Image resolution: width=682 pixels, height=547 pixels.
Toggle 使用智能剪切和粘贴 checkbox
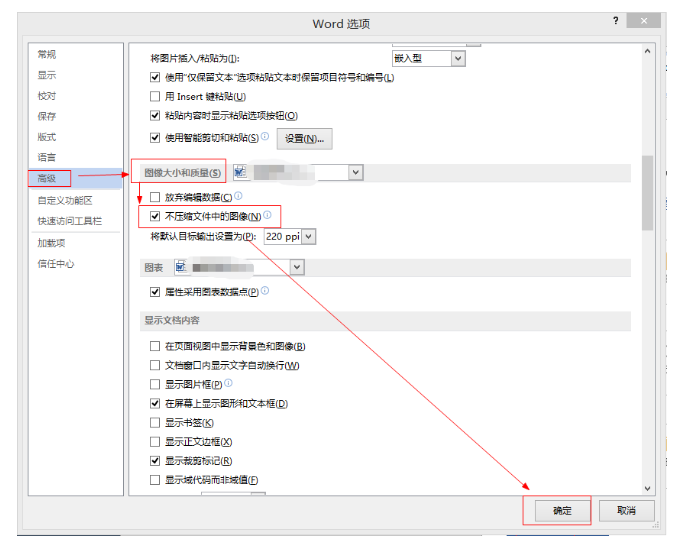click(155, 138)
